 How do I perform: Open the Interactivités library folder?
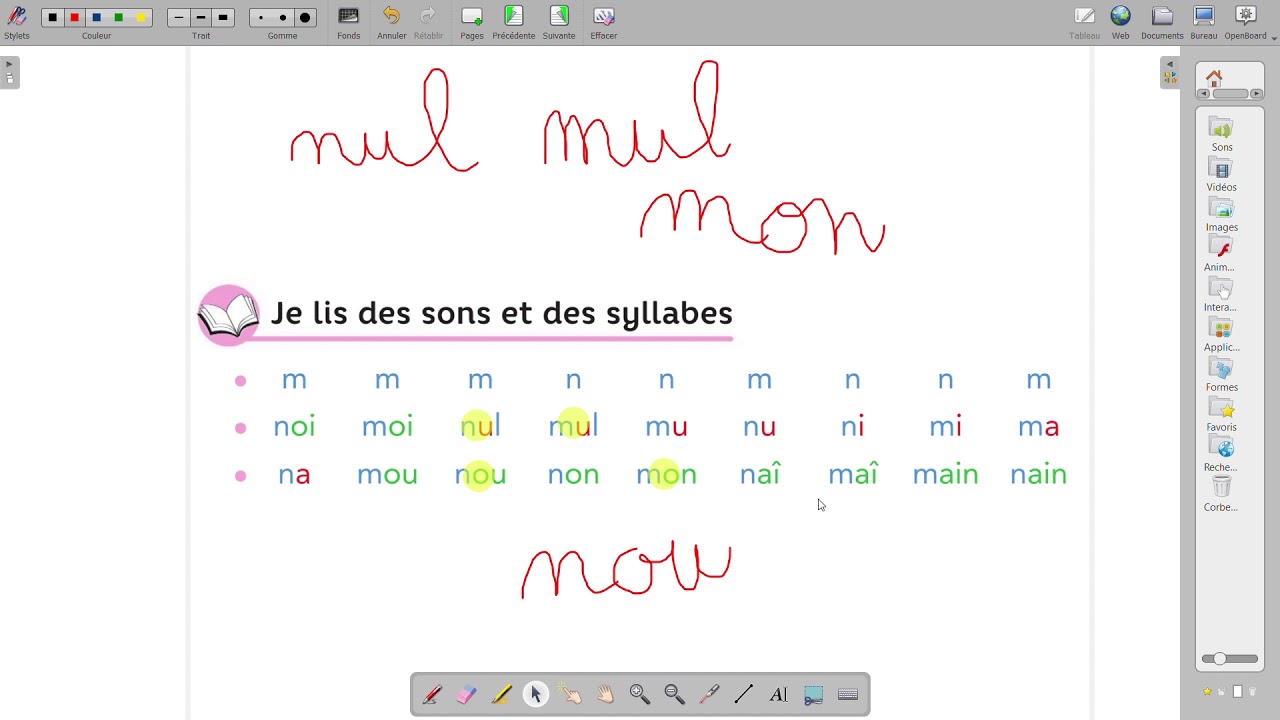[1221, 295]
